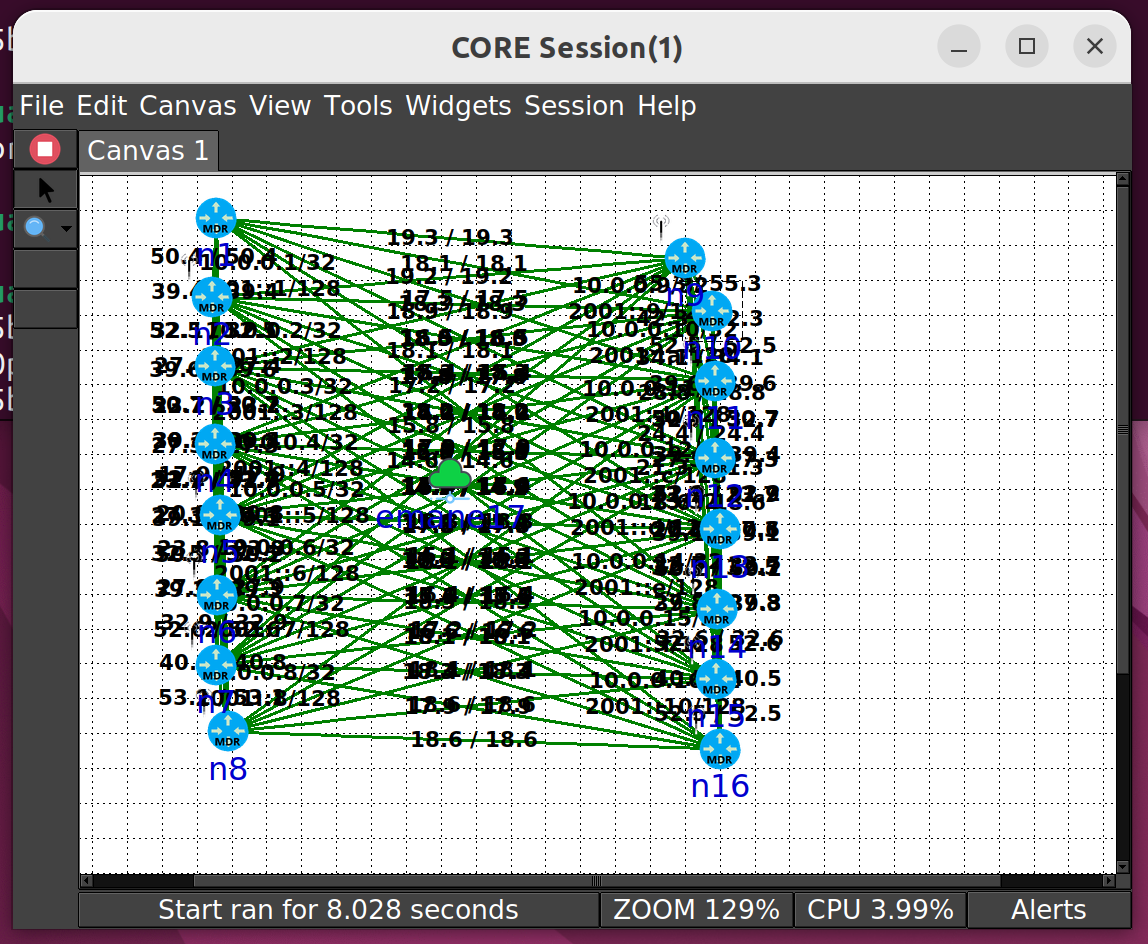1148x944 pixels.
Task: Click the n12 MDR router node
Action: coord(715,455)
